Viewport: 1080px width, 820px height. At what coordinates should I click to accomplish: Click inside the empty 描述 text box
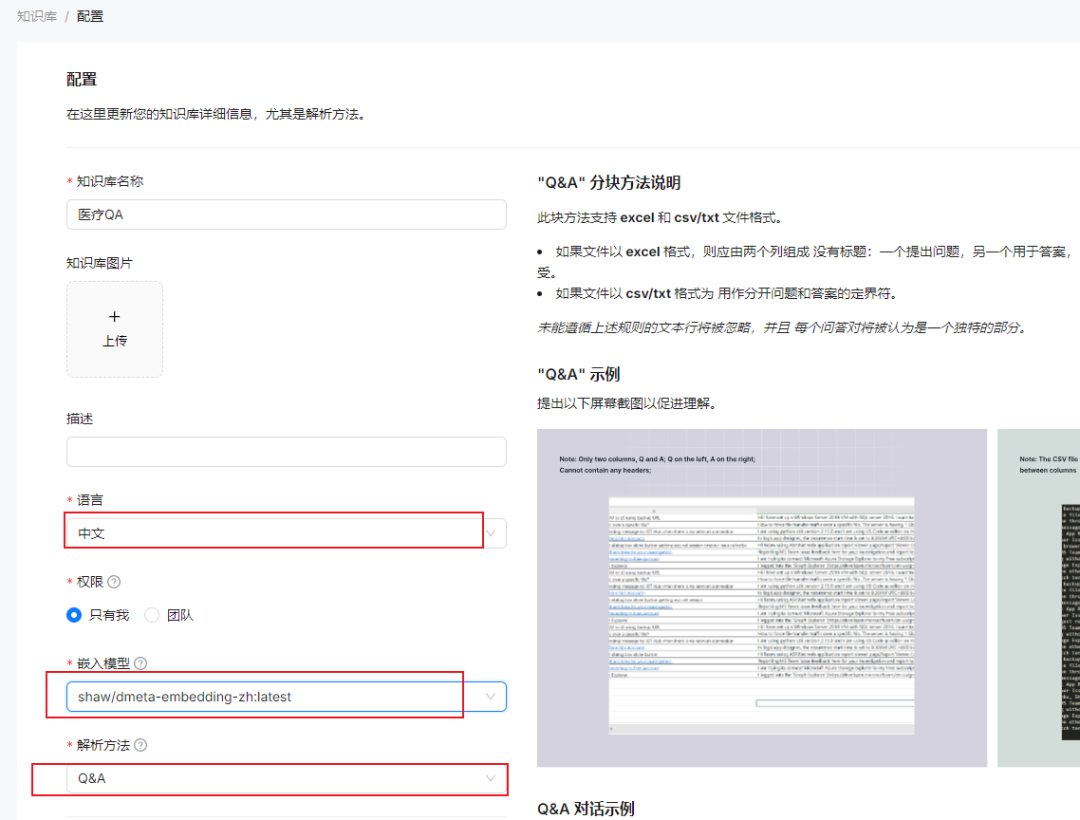(286, 451)
